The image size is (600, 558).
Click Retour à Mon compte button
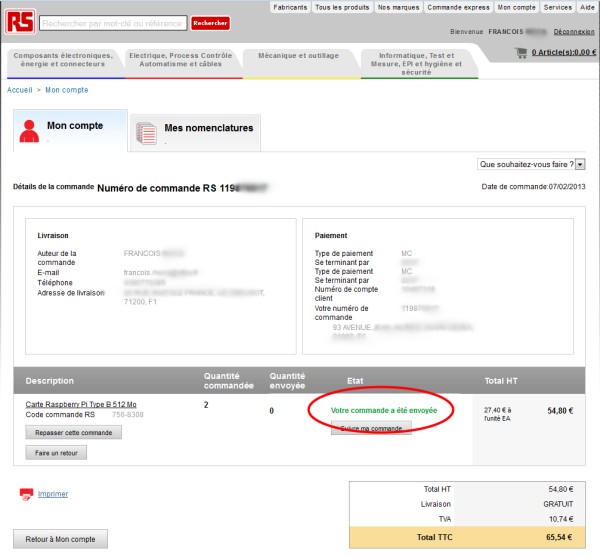tap(60, 539)
